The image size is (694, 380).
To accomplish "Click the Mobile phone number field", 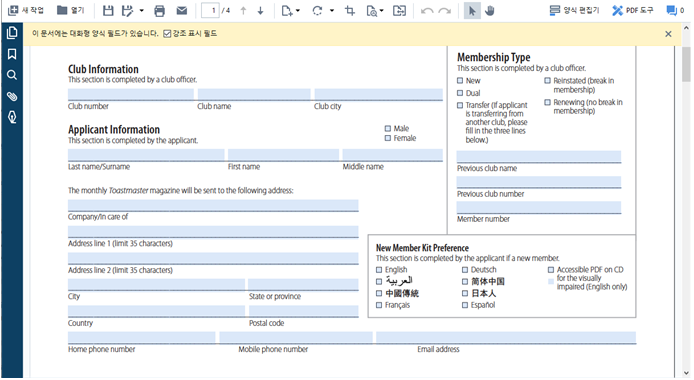I will (x=296, y=338).
